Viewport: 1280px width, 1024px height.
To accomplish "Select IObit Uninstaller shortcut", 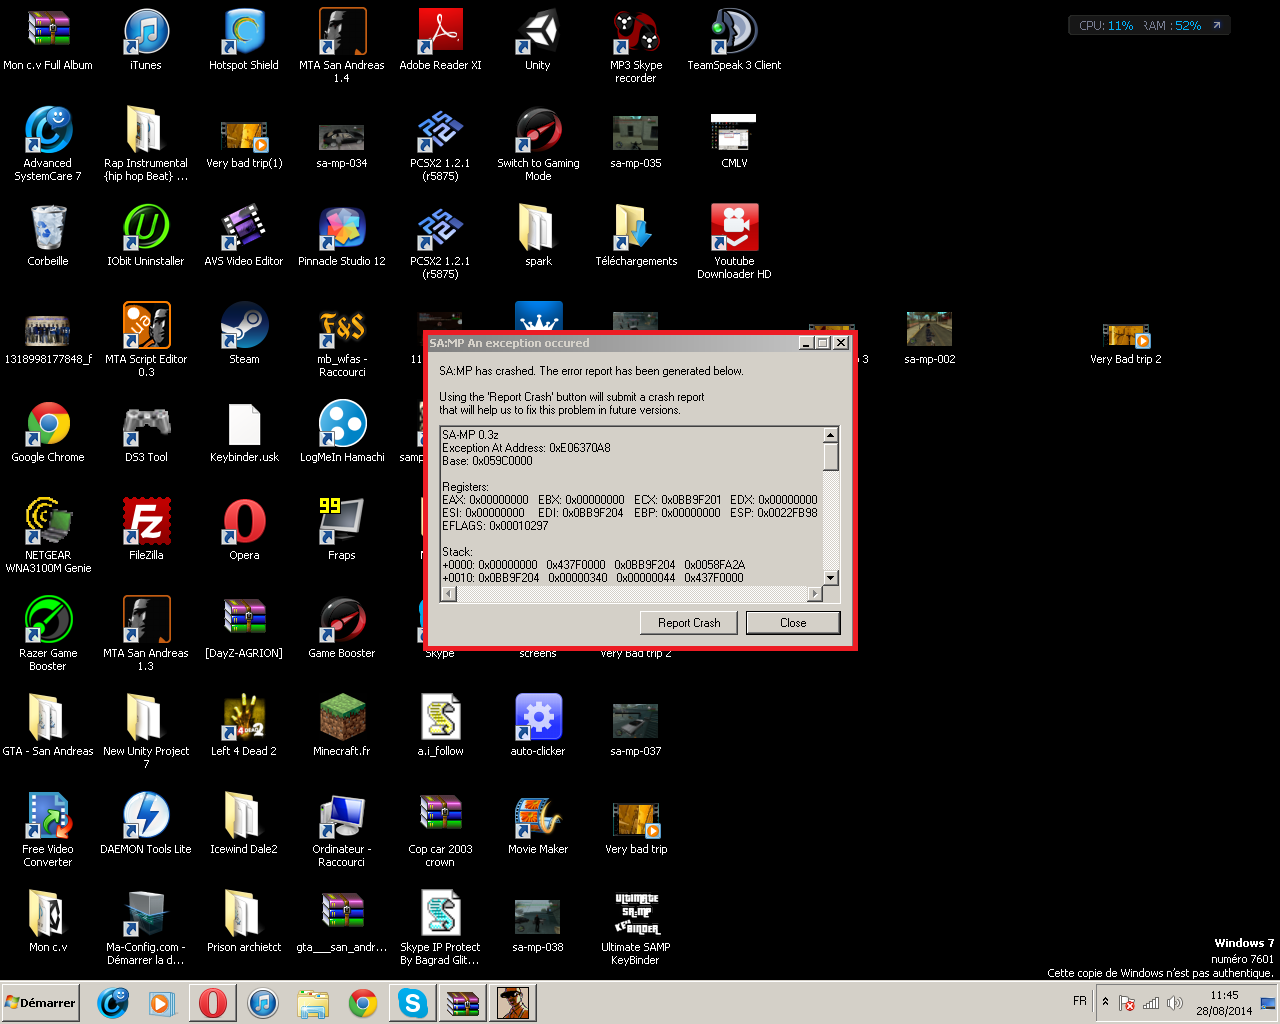I will [x=146, y=236].
